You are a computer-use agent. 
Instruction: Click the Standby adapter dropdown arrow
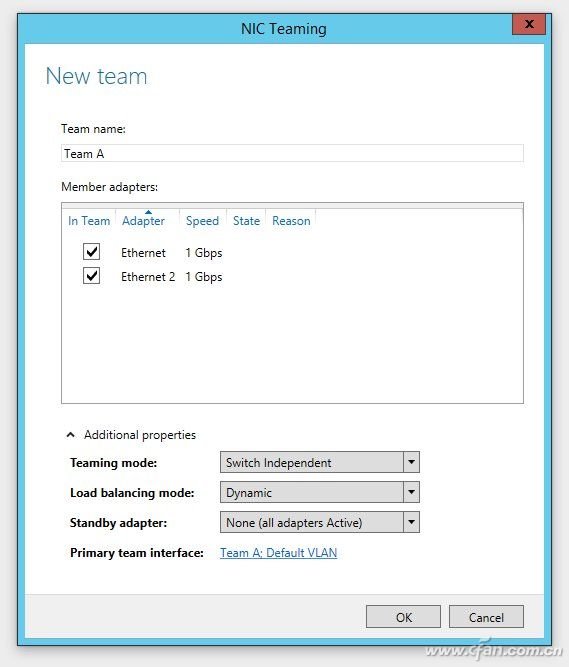pos(411,522)
